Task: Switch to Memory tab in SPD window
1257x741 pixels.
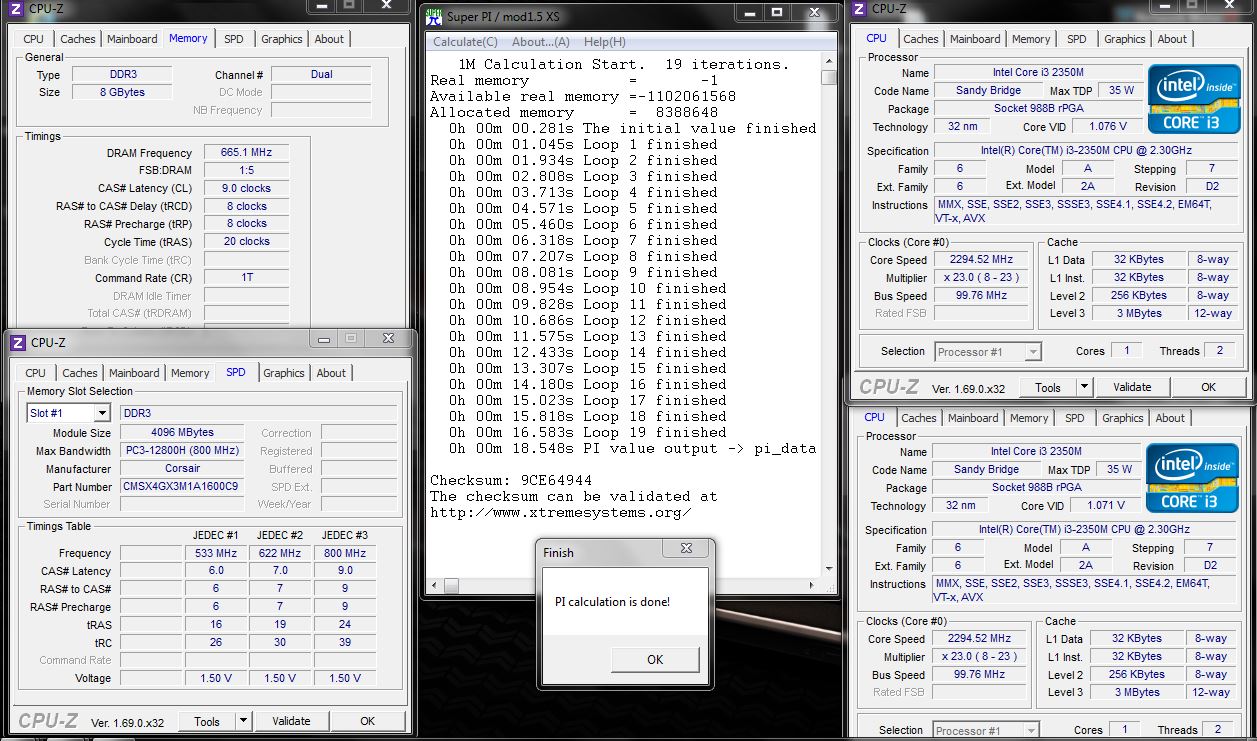Action: (190, 373)
